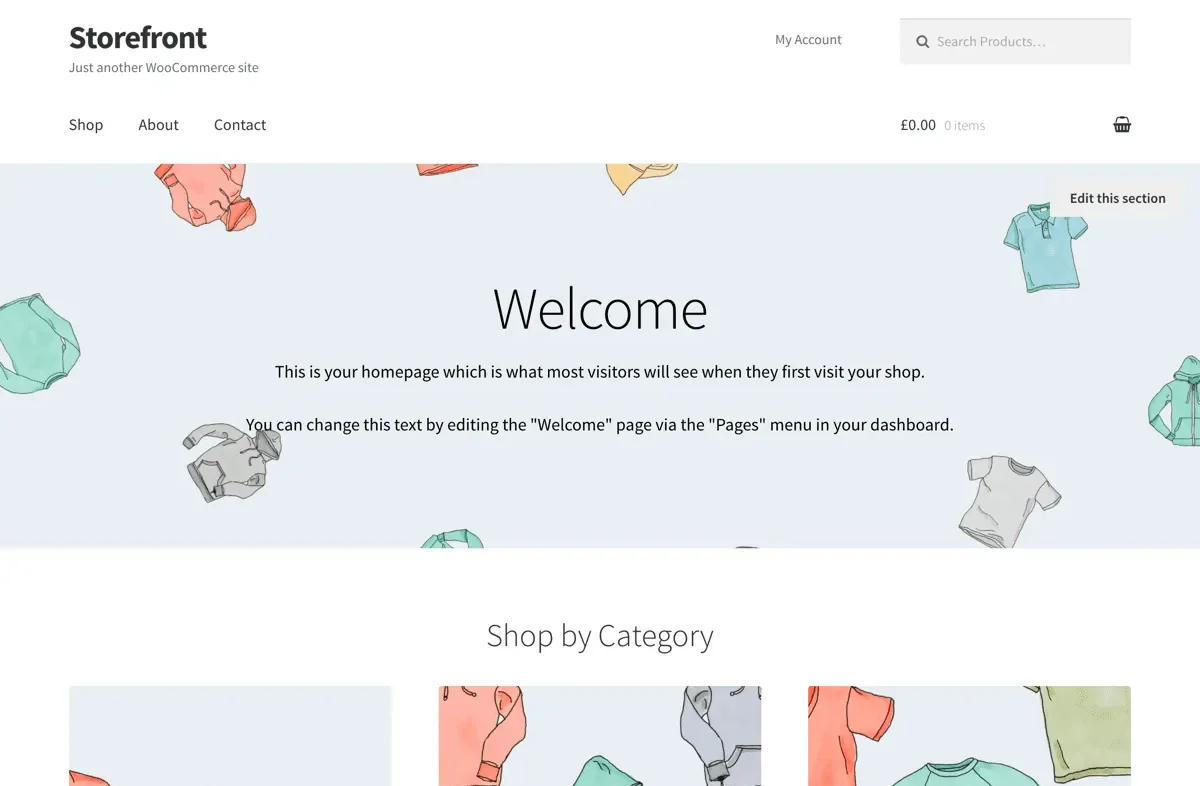Click the green hoodie at right edge
Viewport: 1200px width, 786px height.
coord(1175,401)
